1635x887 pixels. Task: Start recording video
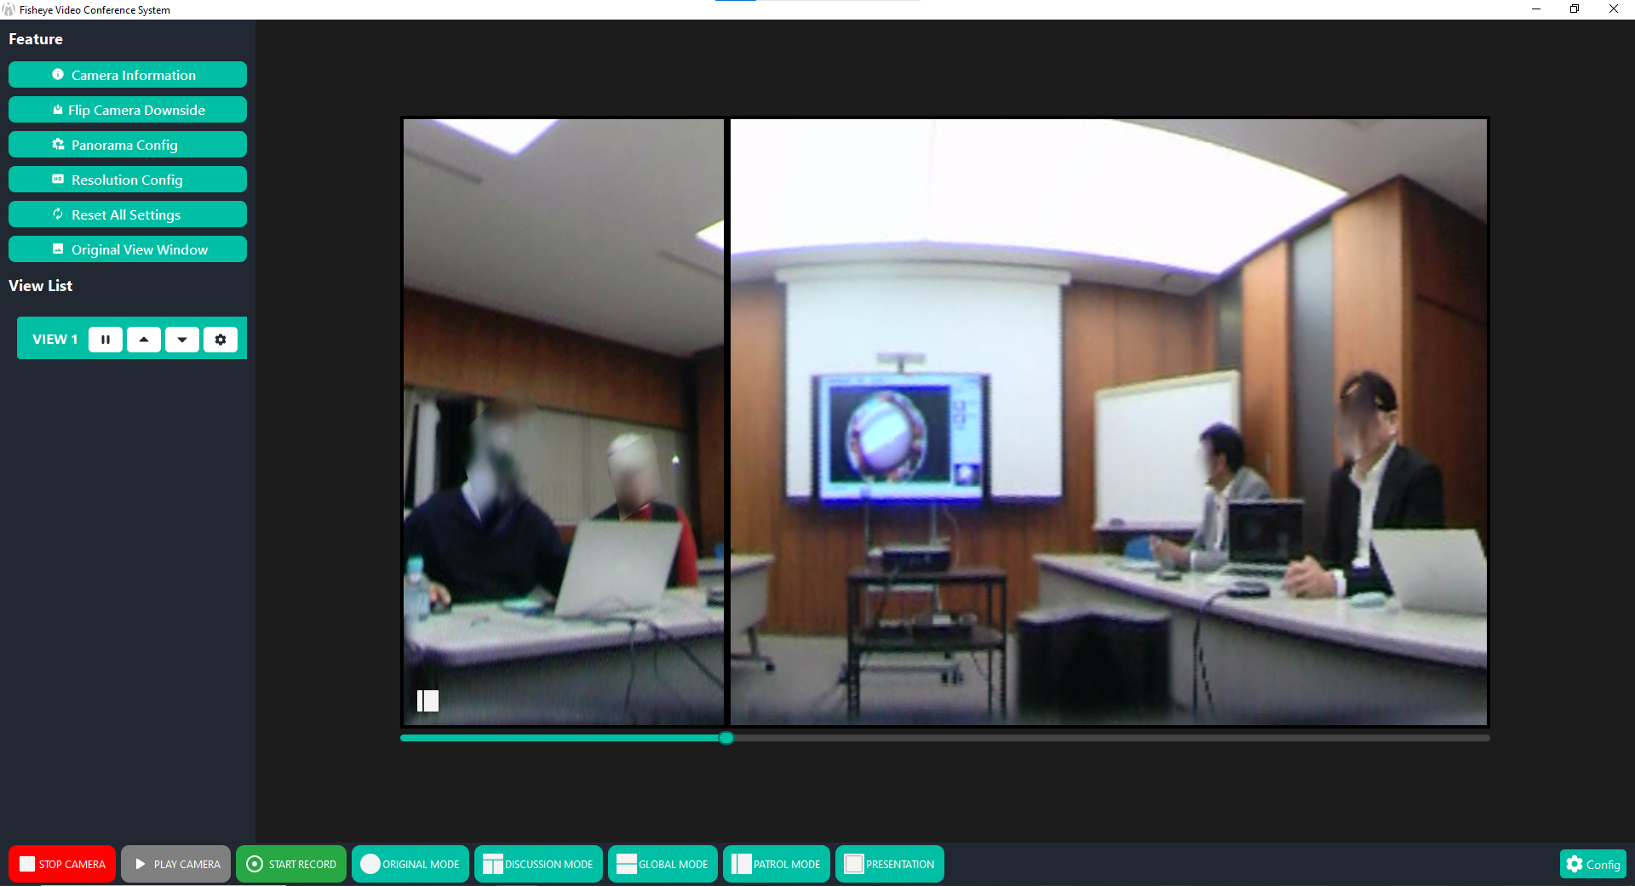(x=291, y=864)
